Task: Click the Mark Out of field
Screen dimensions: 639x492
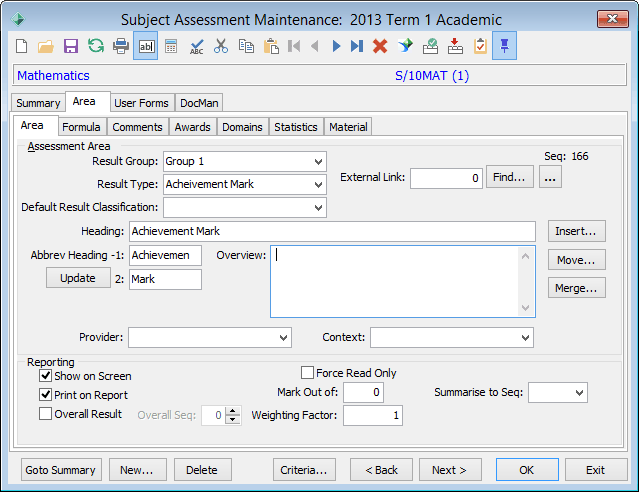Action: click(363, 393)
